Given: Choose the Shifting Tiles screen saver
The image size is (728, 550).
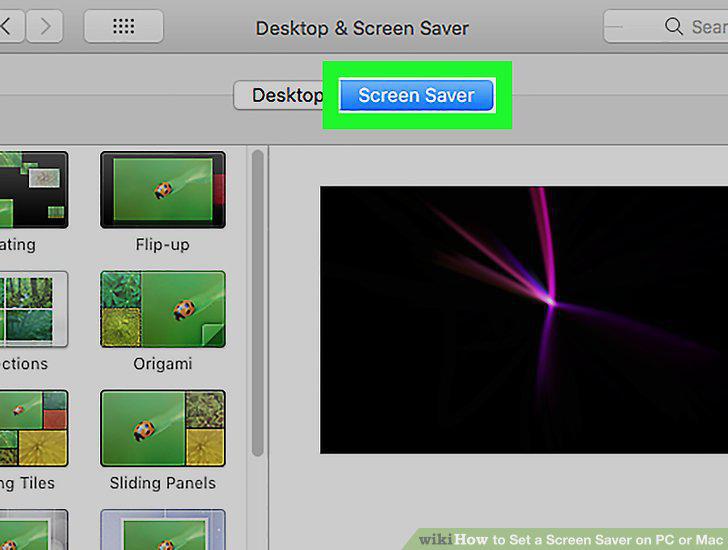Looking at the screenshot, I should [34, 428].
